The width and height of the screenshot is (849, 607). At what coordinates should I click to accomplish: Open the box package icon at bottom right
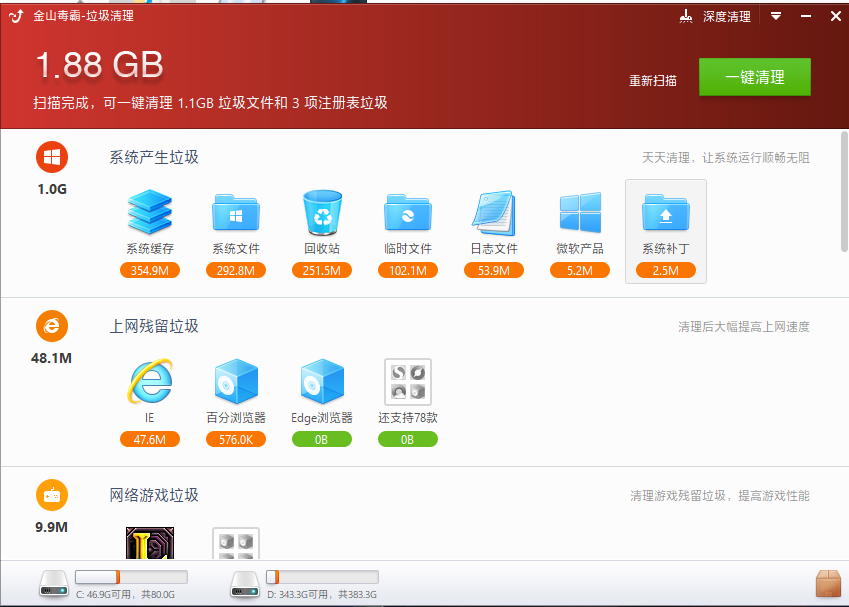point(828,584)
